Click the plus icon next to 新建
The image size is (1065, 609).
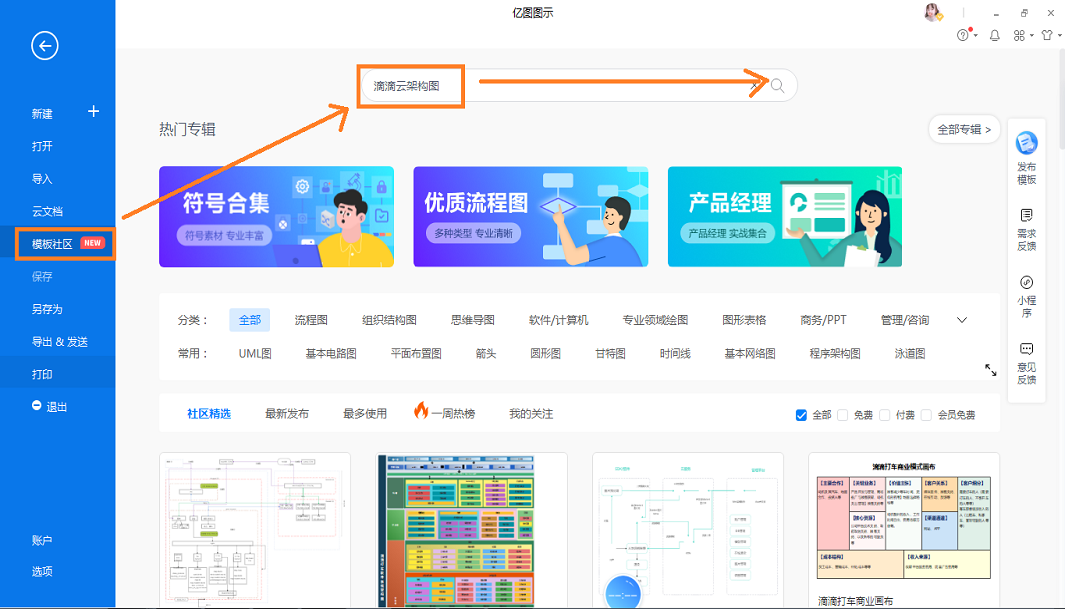(94, 111)
